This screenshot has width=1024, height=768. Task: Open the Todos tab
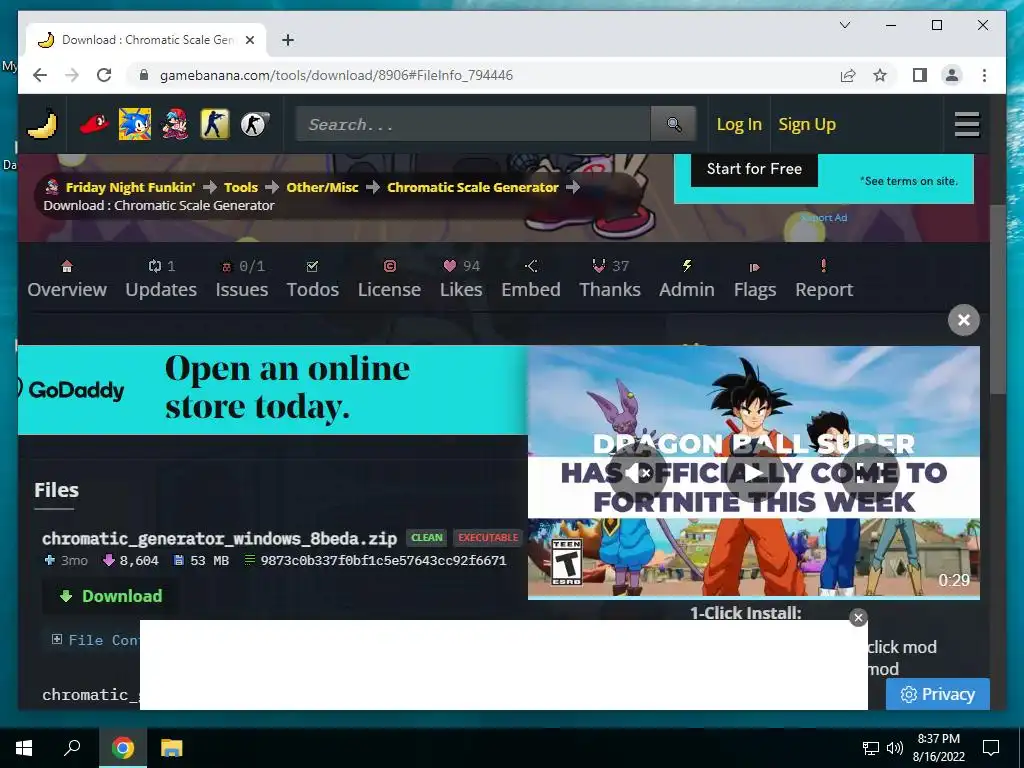click(312, 279)
